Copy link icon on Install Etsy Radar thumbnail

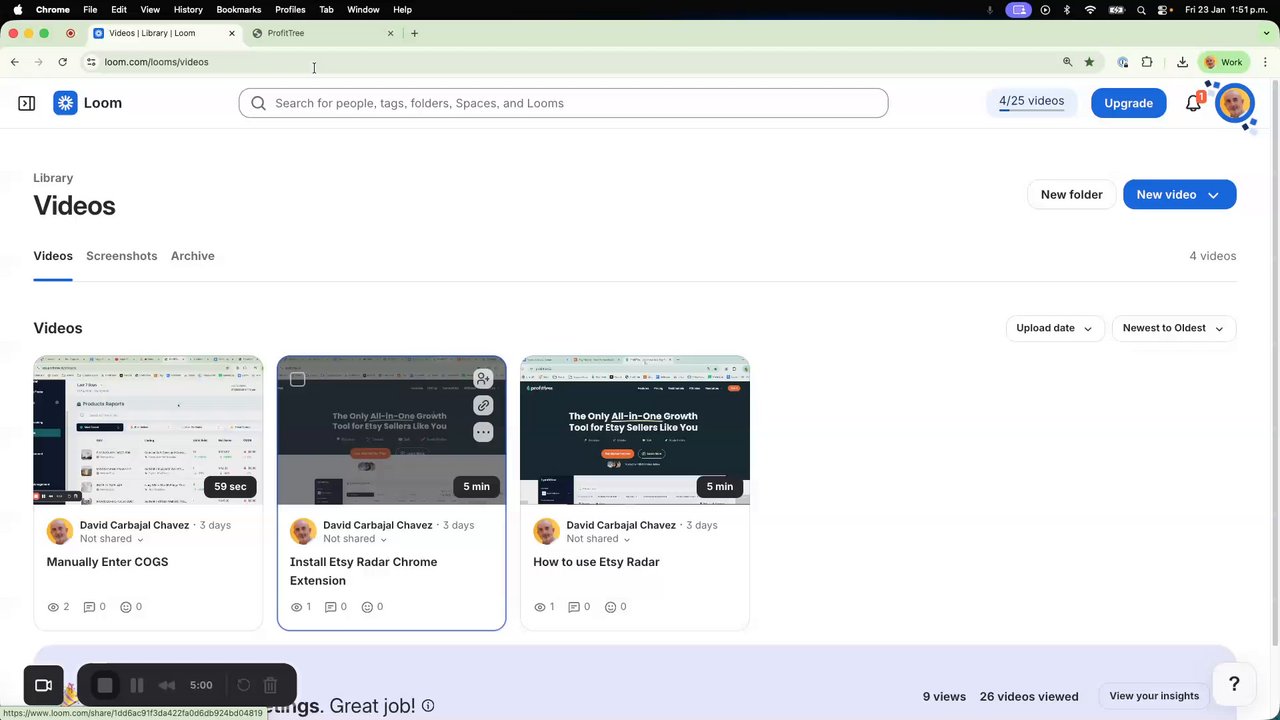[483, 405]
